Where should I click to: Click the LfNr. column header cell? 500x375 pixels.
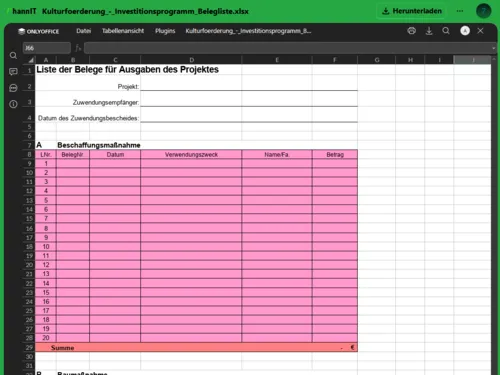point(46,155)
